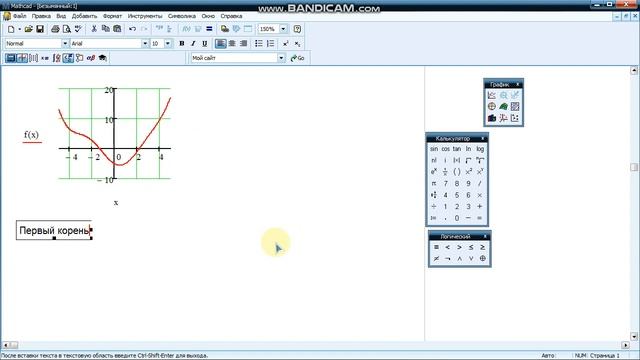Click the Go button
This screenshot has height=360, width=640.
298,58
